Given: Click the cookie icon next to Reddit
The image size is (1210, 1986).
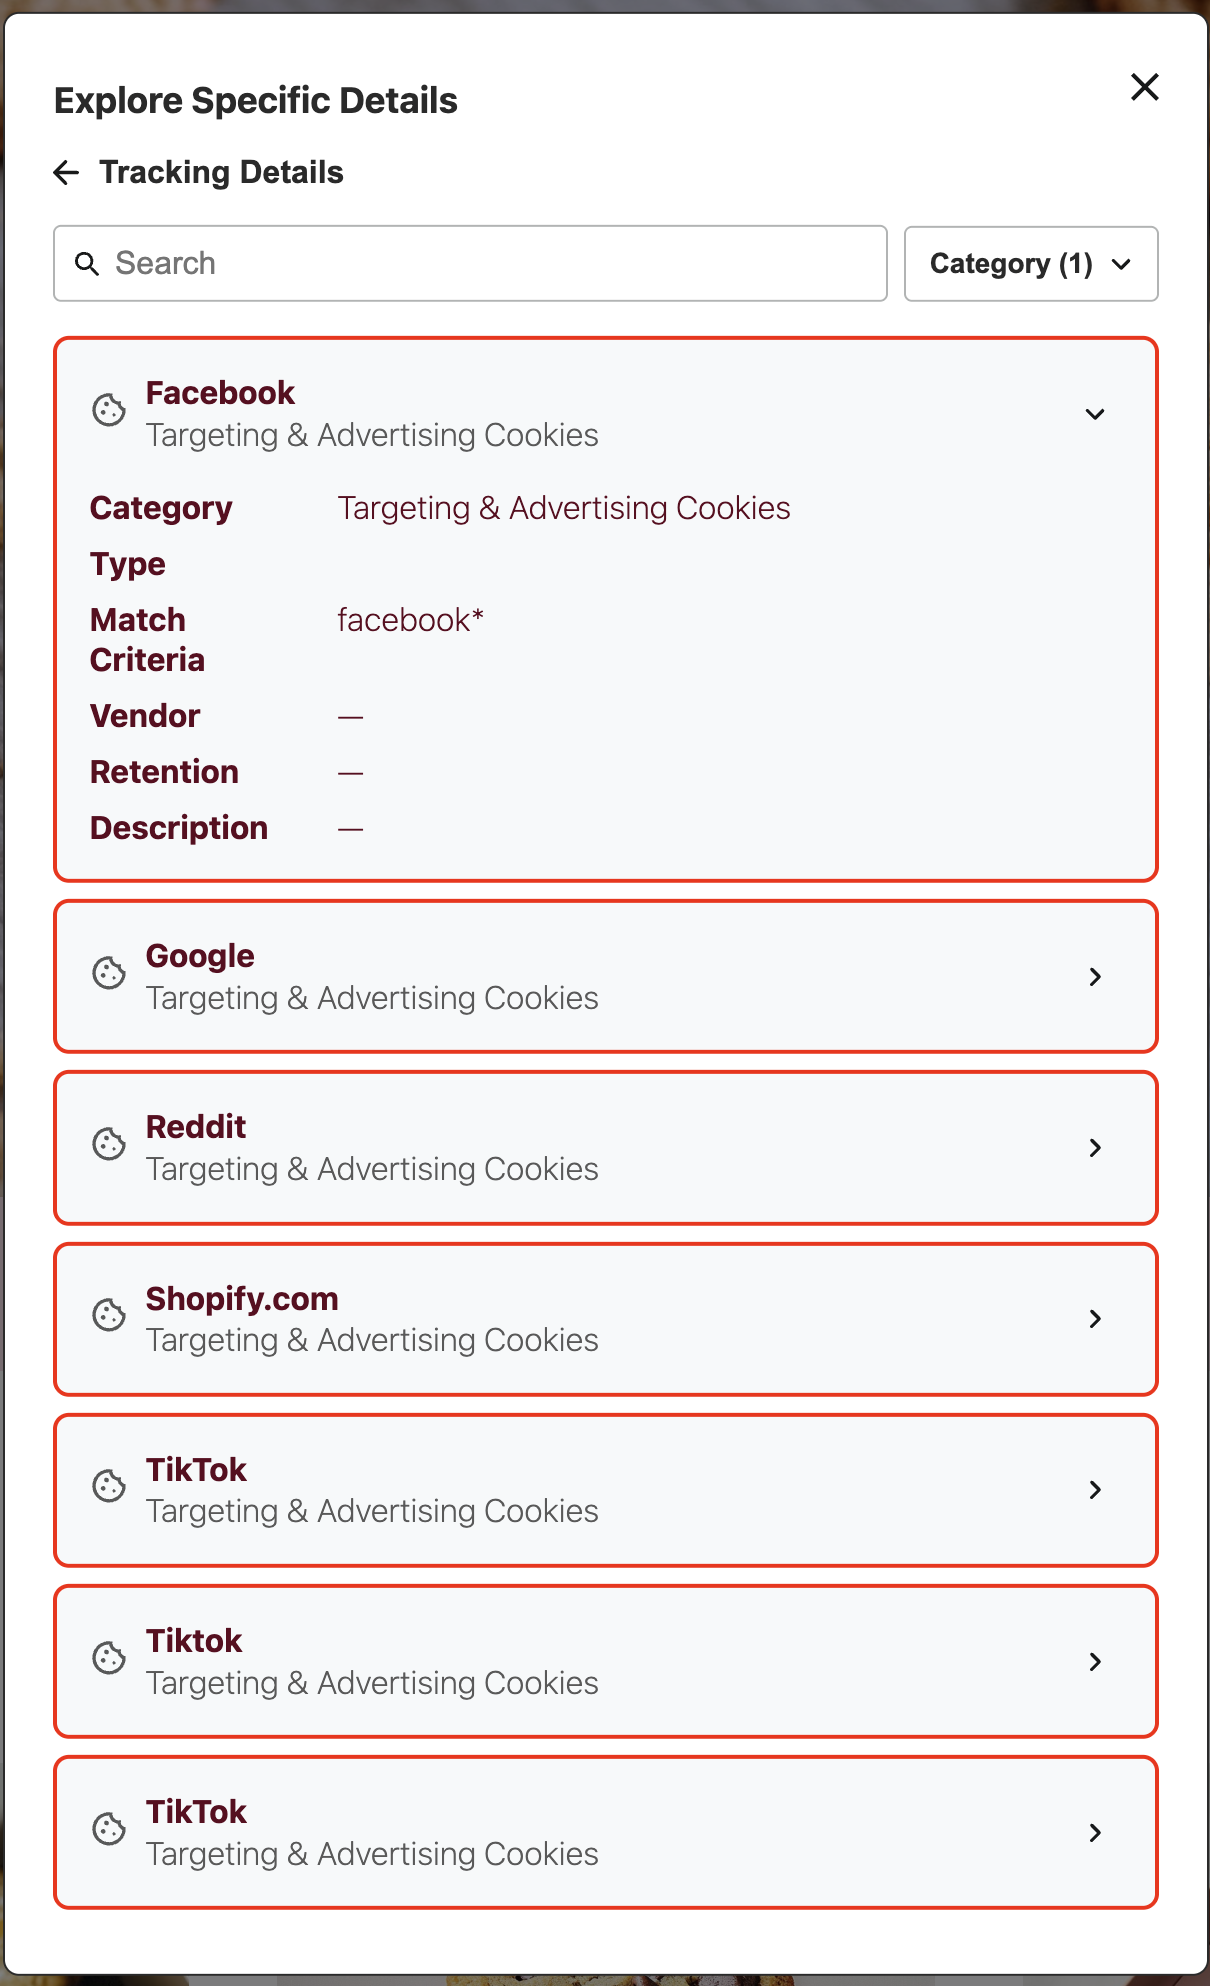Looking at the screenshot, I should [x=109, y=1144].
